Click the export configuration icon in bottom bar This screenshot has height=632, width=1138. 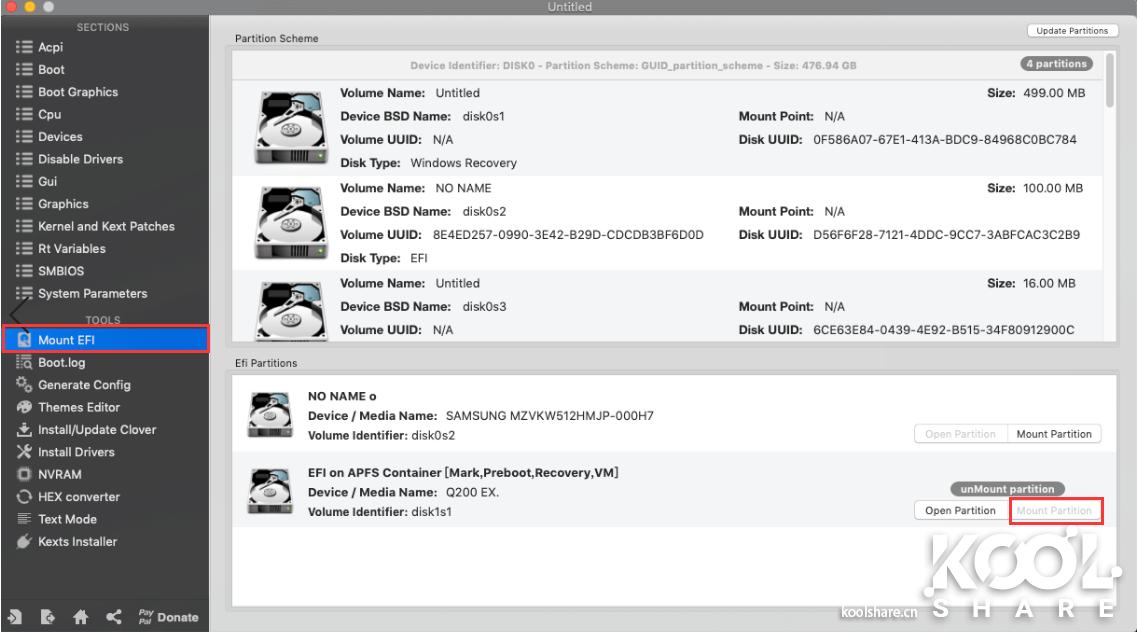(x=48, y=617)
